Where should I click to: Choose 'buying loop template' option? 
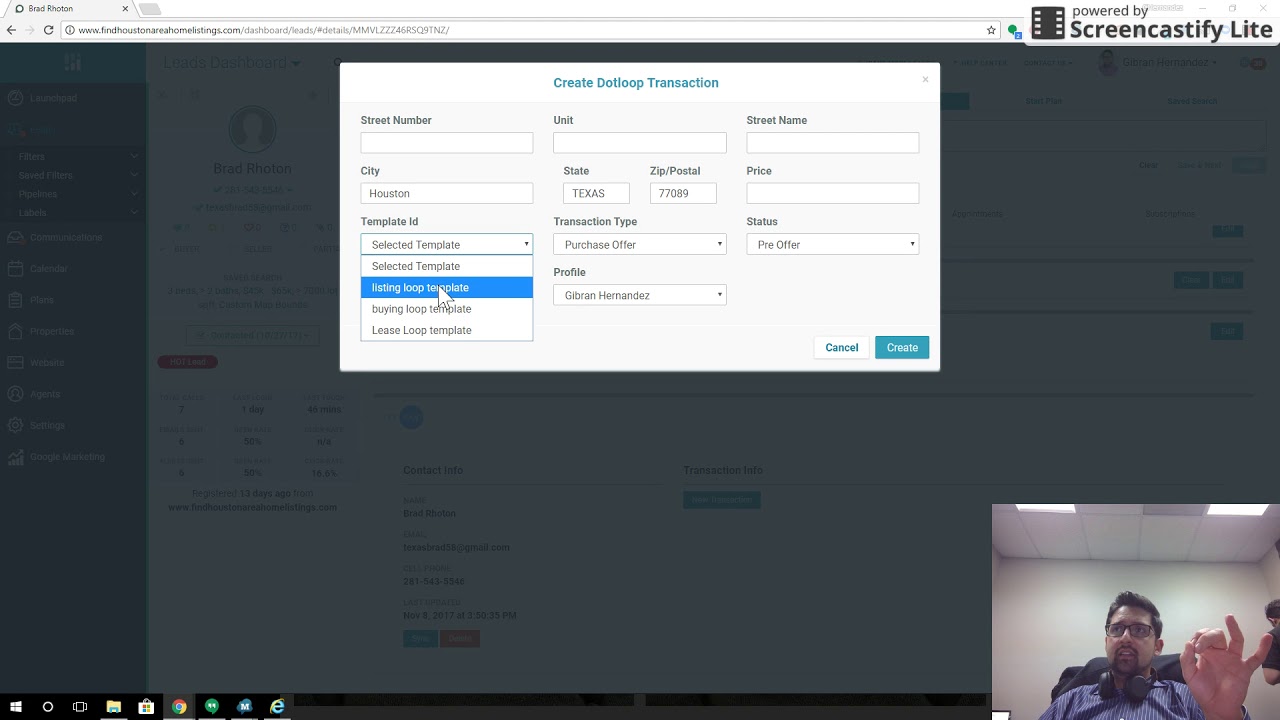click(446, 309)
